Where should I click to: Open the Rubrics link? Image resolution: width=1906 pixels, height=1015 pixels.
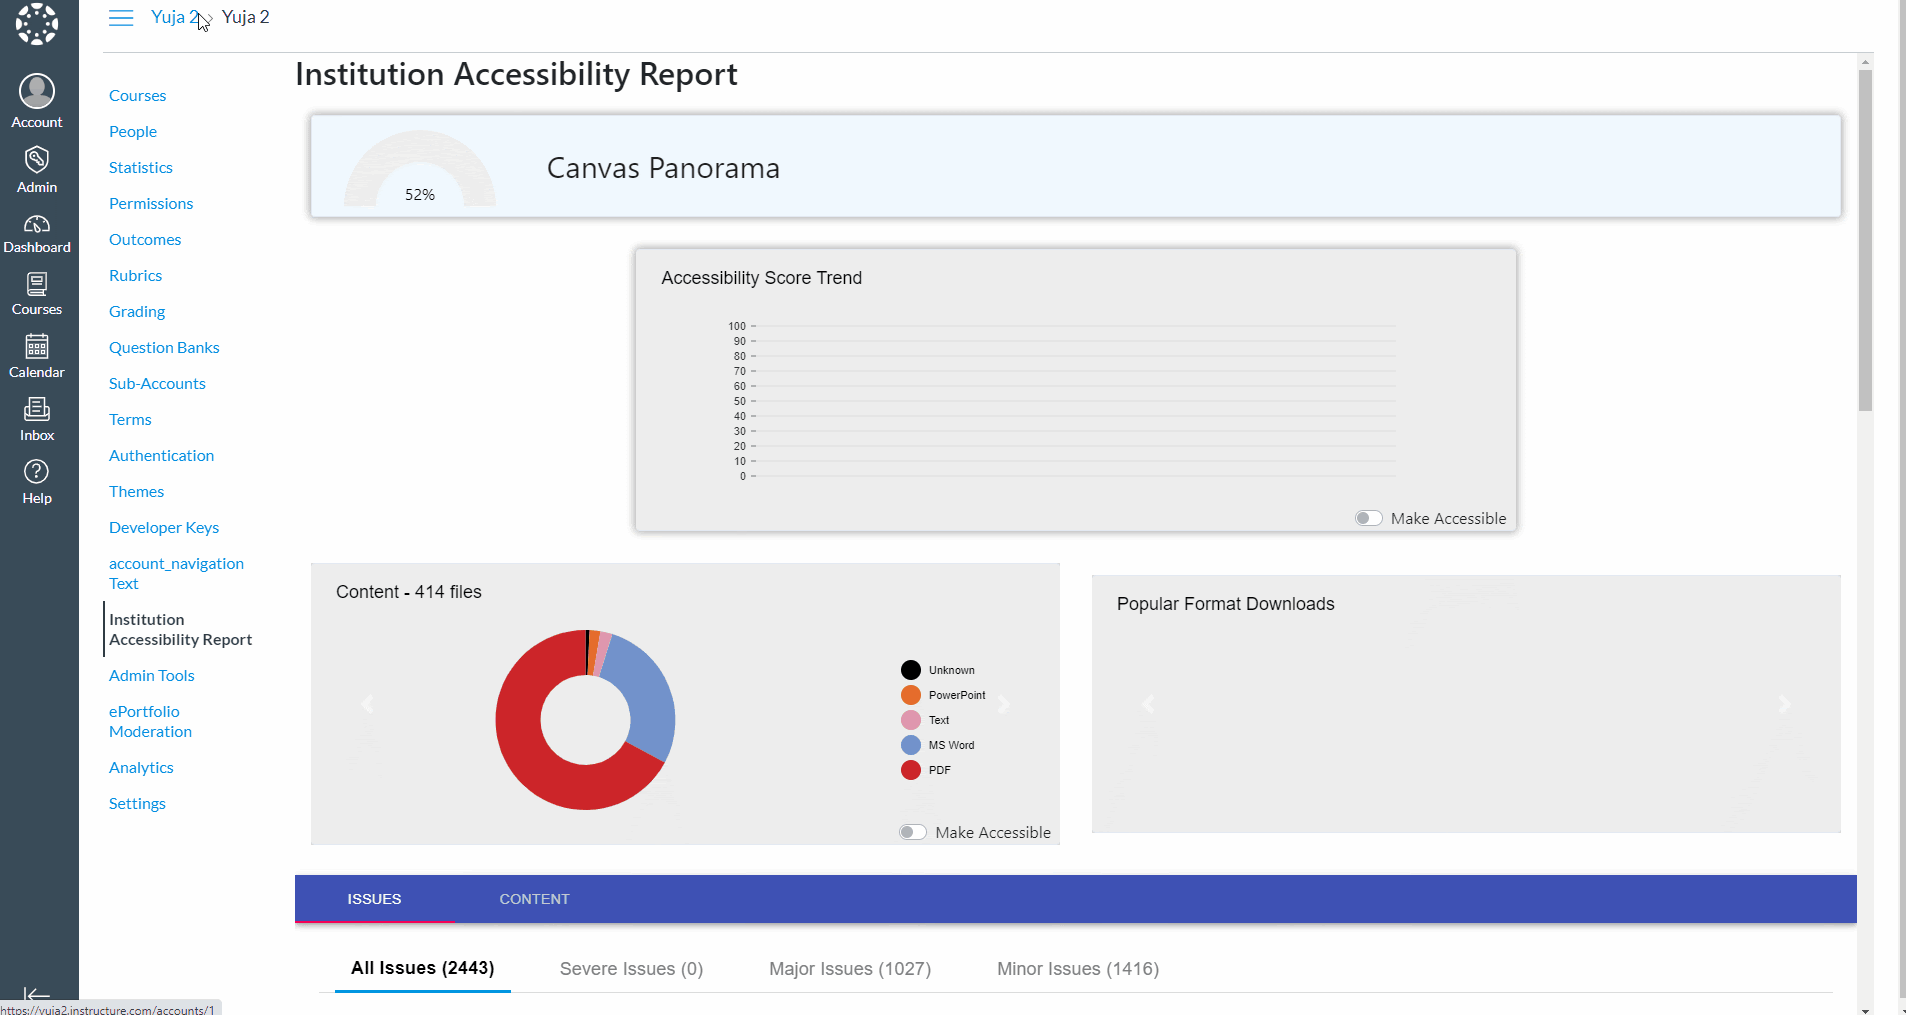(135, 276)
